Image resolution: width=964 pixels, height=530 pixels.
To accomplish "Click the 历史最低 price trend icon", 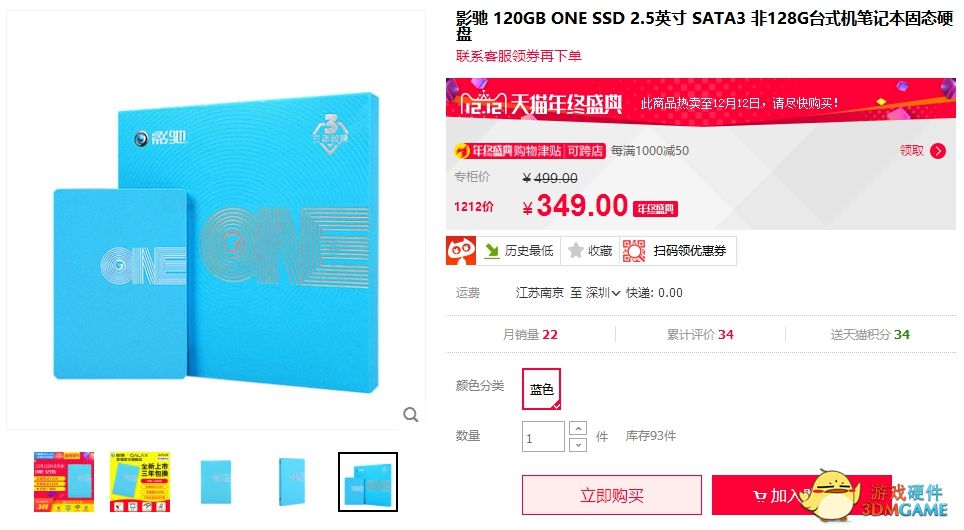I will (492, 250).
